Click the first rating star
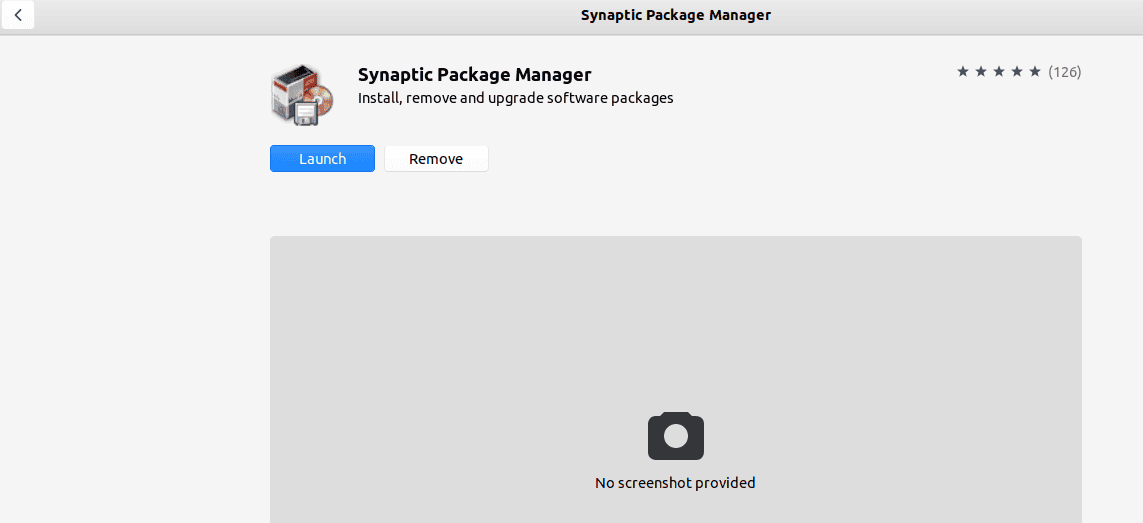1143x523 pixels. (x=963, y=72)
